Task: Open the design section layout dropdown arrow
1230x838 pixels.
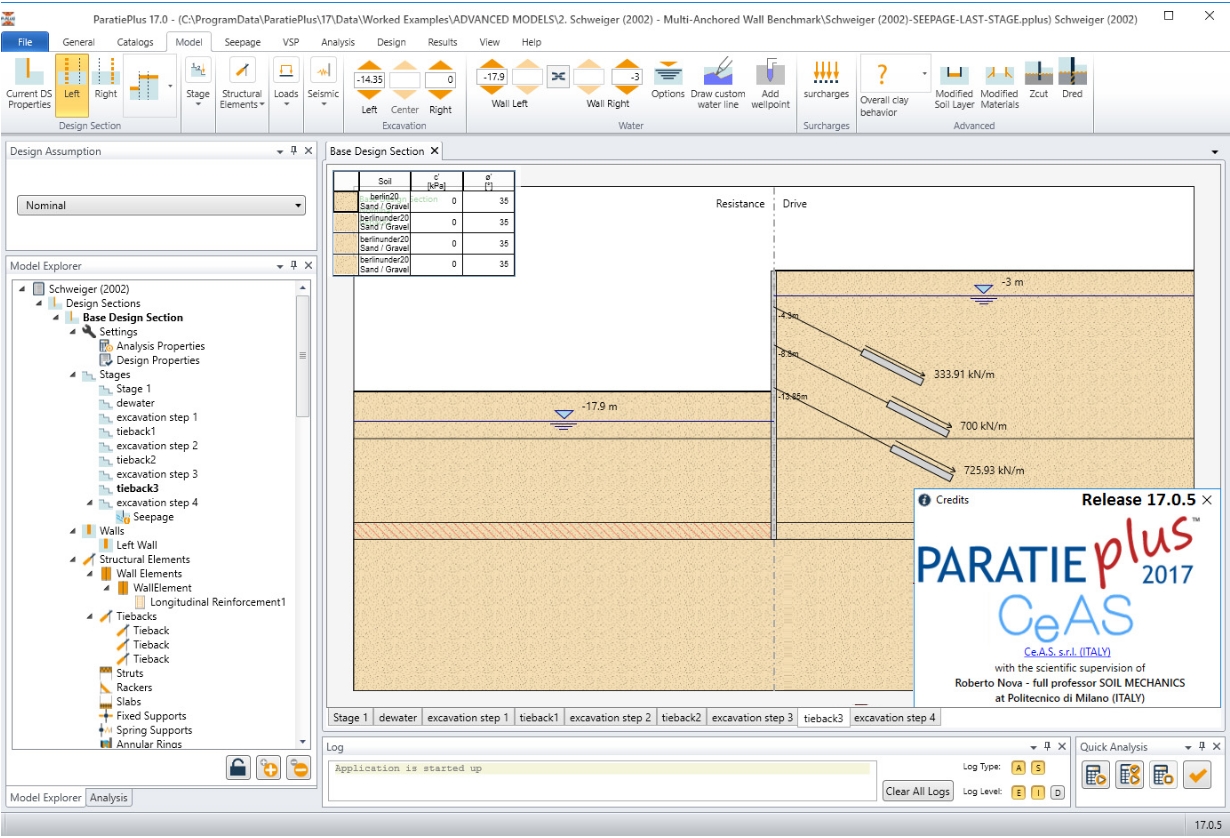Action: click(170, 87)
